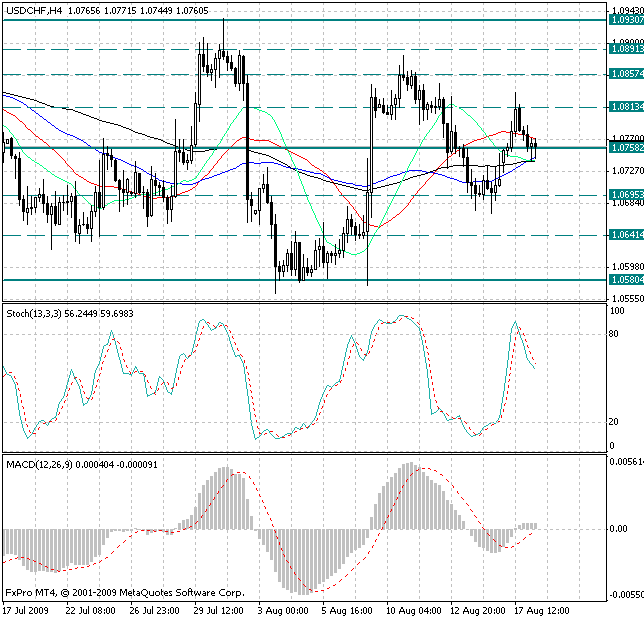Click the 1.05804 support price label
Viewport: 644px width, 618px height.
click(625, 280)
